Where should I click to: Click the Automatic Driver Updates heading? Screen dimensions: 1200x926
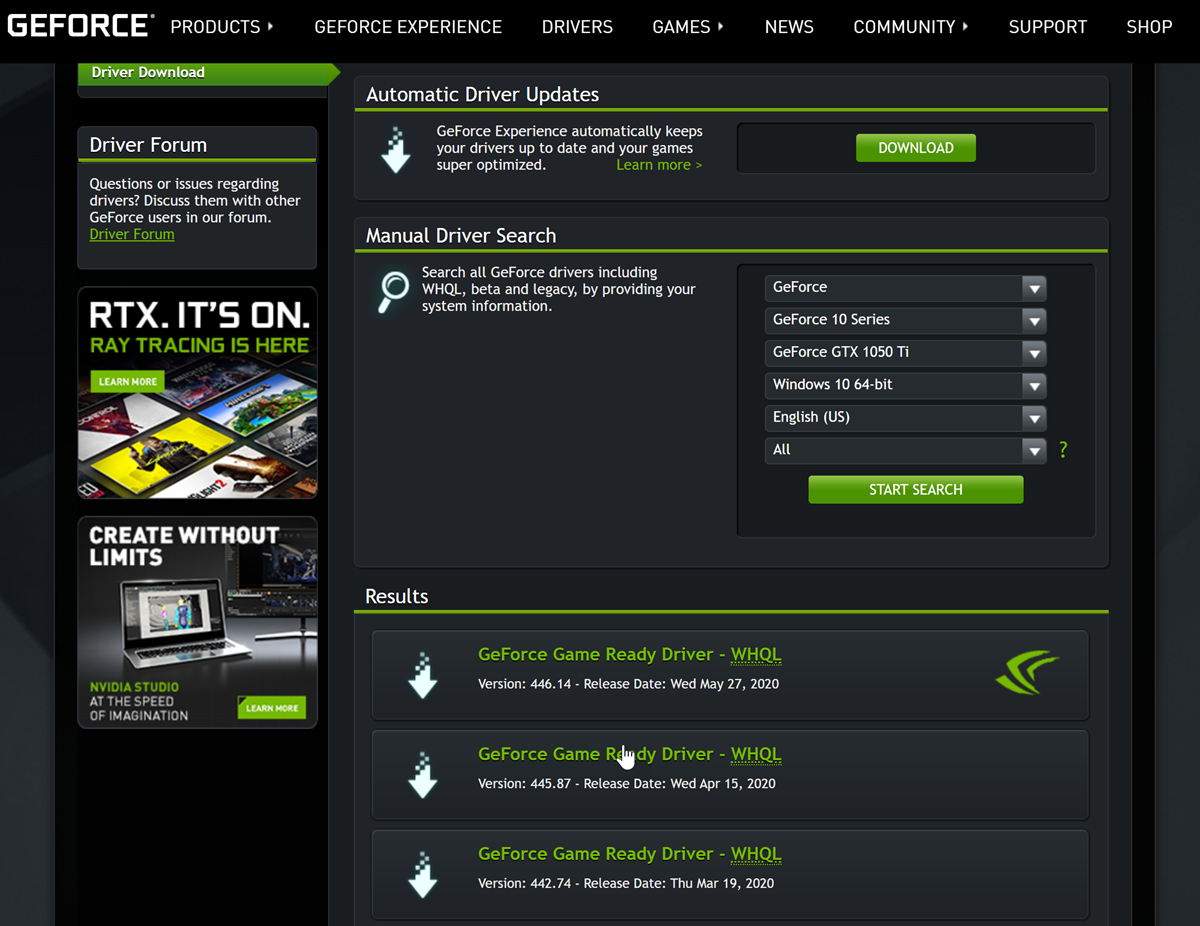point(482,95)
